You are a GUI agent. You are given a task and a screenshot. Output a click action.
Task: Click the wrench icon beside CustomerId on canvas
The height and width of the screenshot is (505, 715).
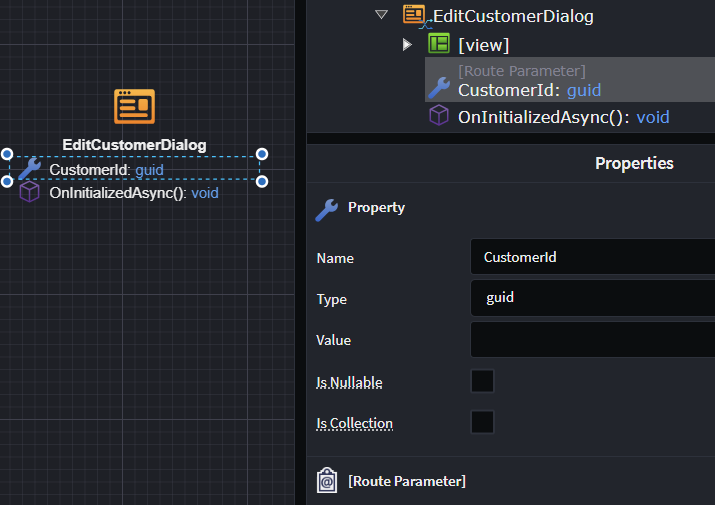click(30, 169)
